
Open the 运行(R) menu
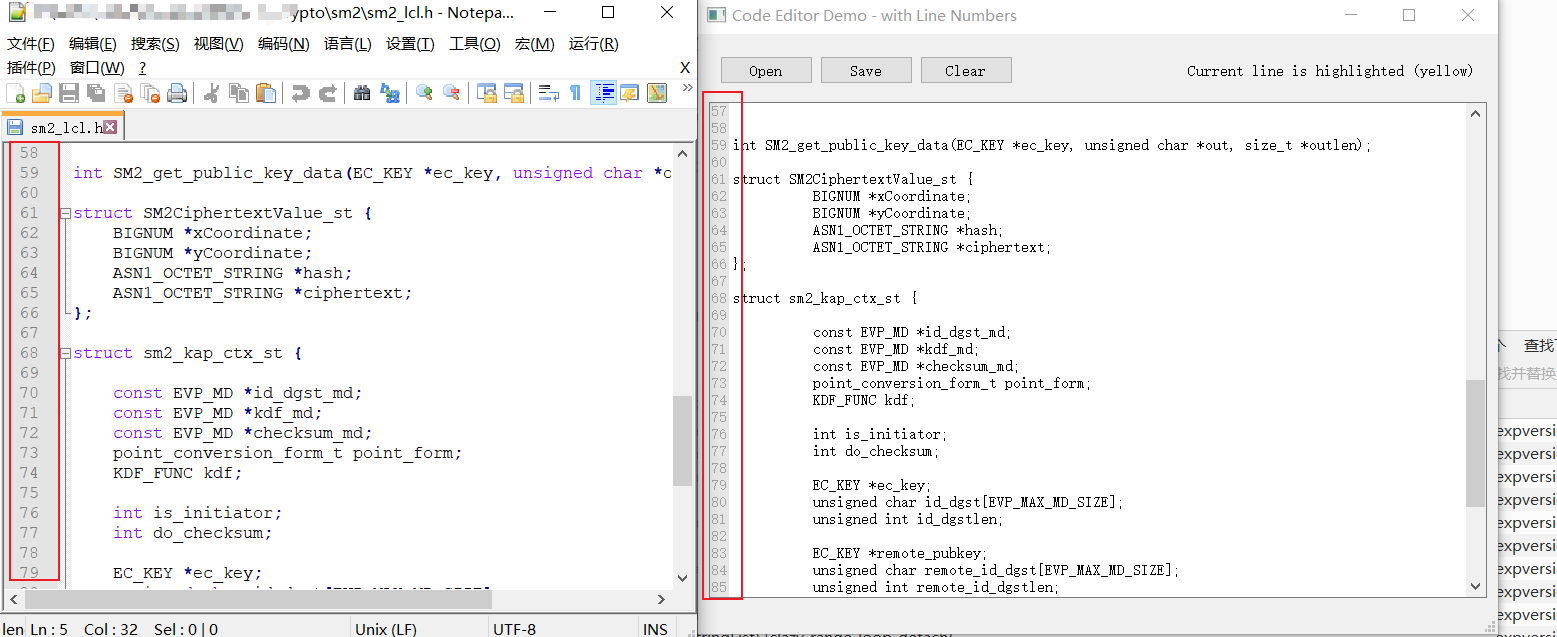click(x=594, y=44)
